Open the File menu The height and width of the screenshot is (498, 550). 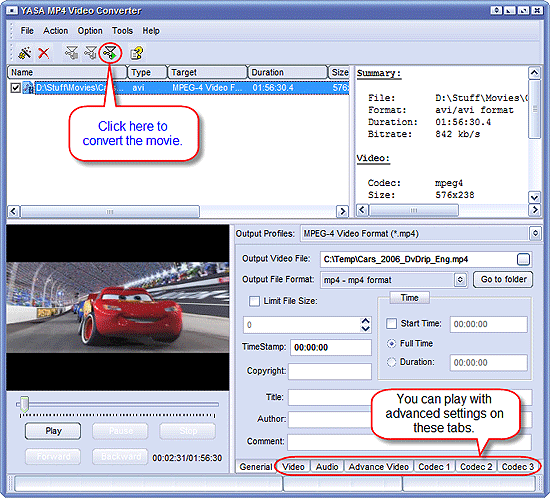pyautogui.click(x=27, y=31)
